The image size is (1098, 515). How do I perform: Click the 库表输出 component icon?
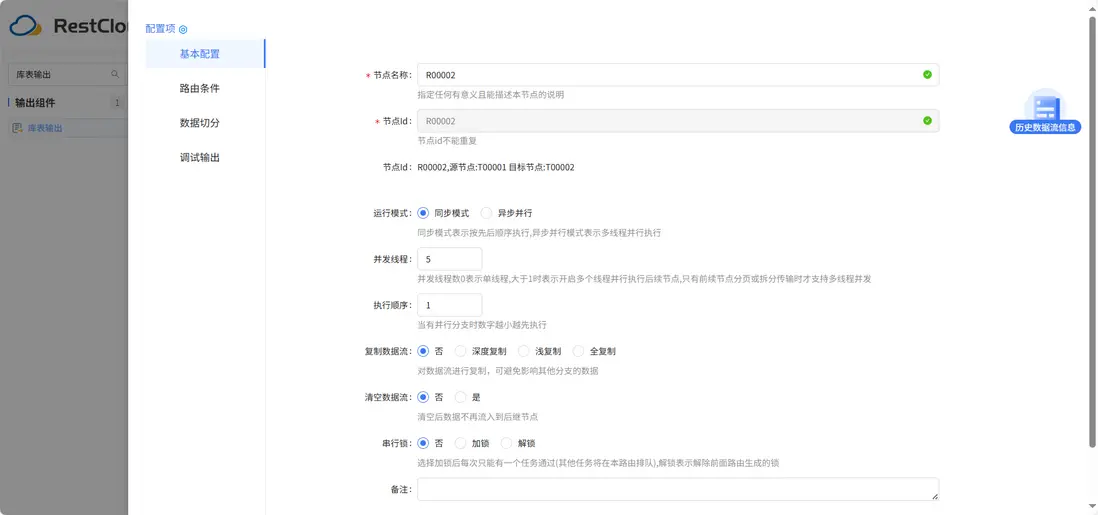click(x=18, y=128)
